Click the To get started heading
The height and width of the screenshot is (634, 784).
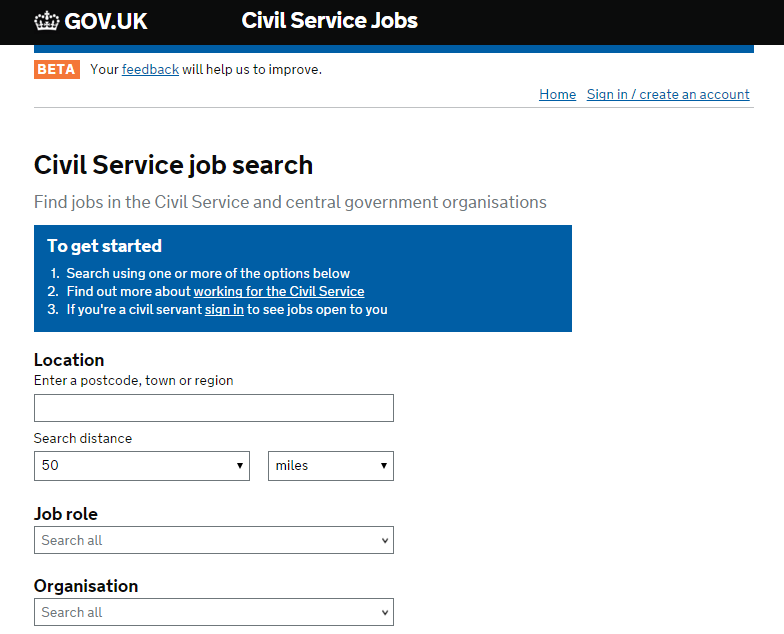click(104, 246)
